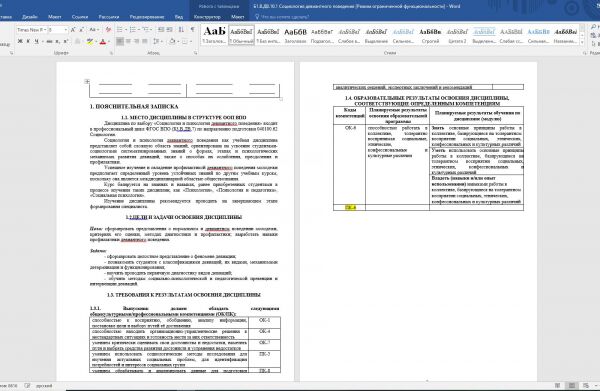The image size is (600, 391).
Task: Open the Вид tab
Action: [179, 17]
